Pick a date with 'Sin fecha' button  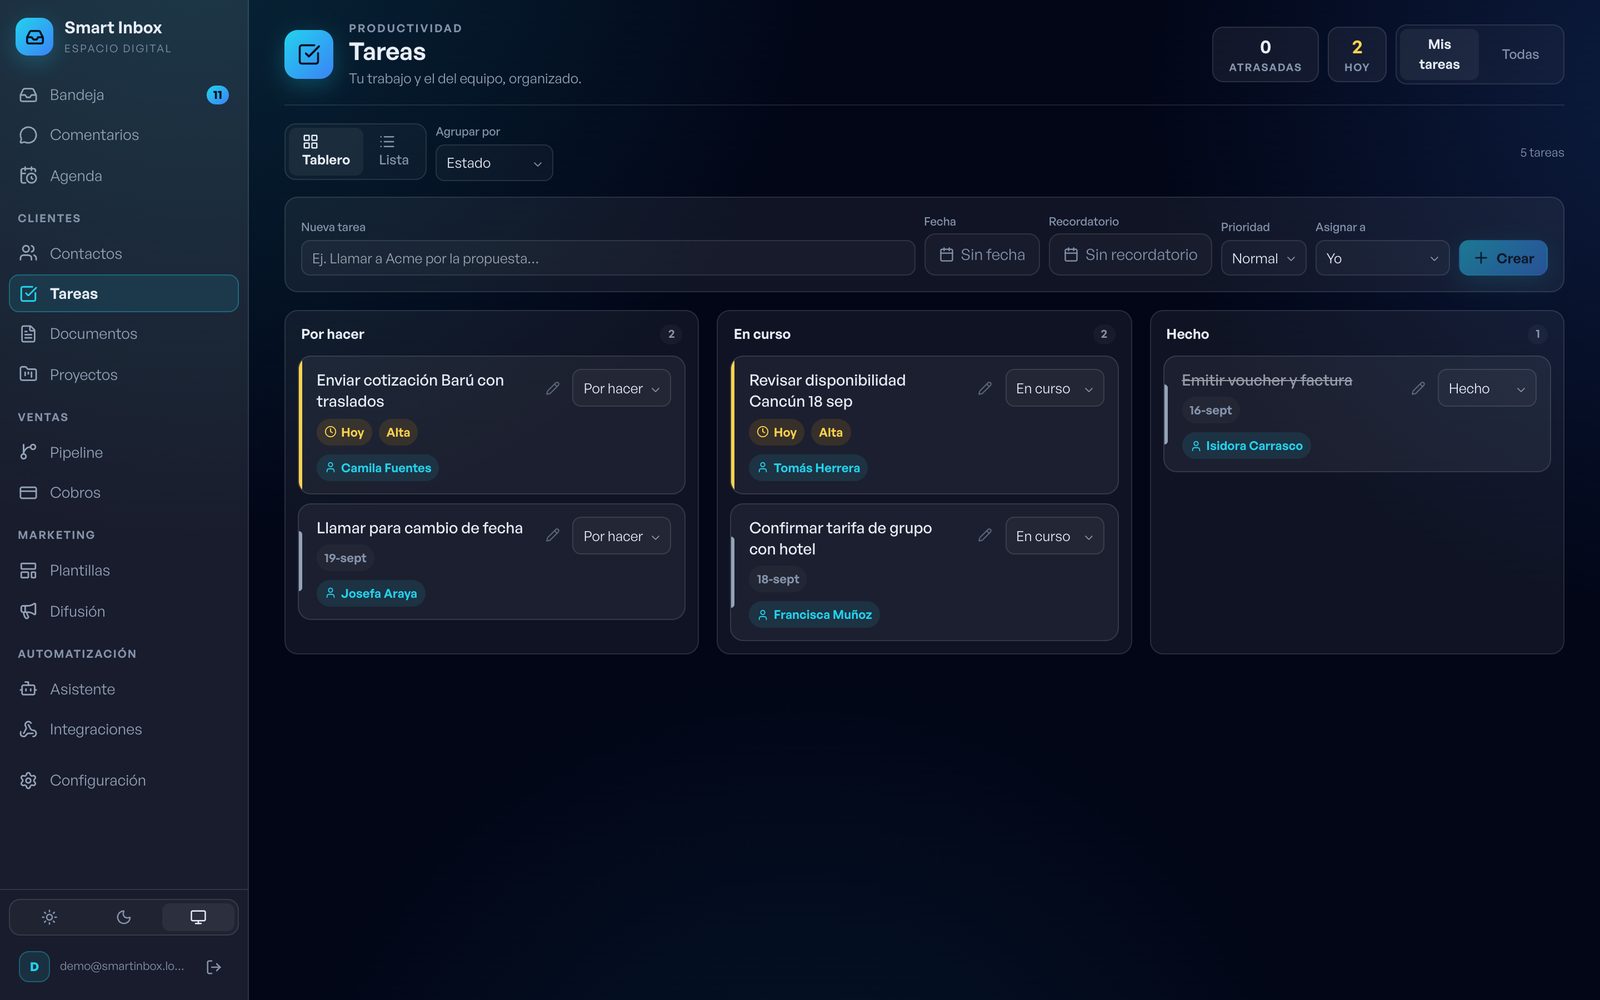click(982, 255)
